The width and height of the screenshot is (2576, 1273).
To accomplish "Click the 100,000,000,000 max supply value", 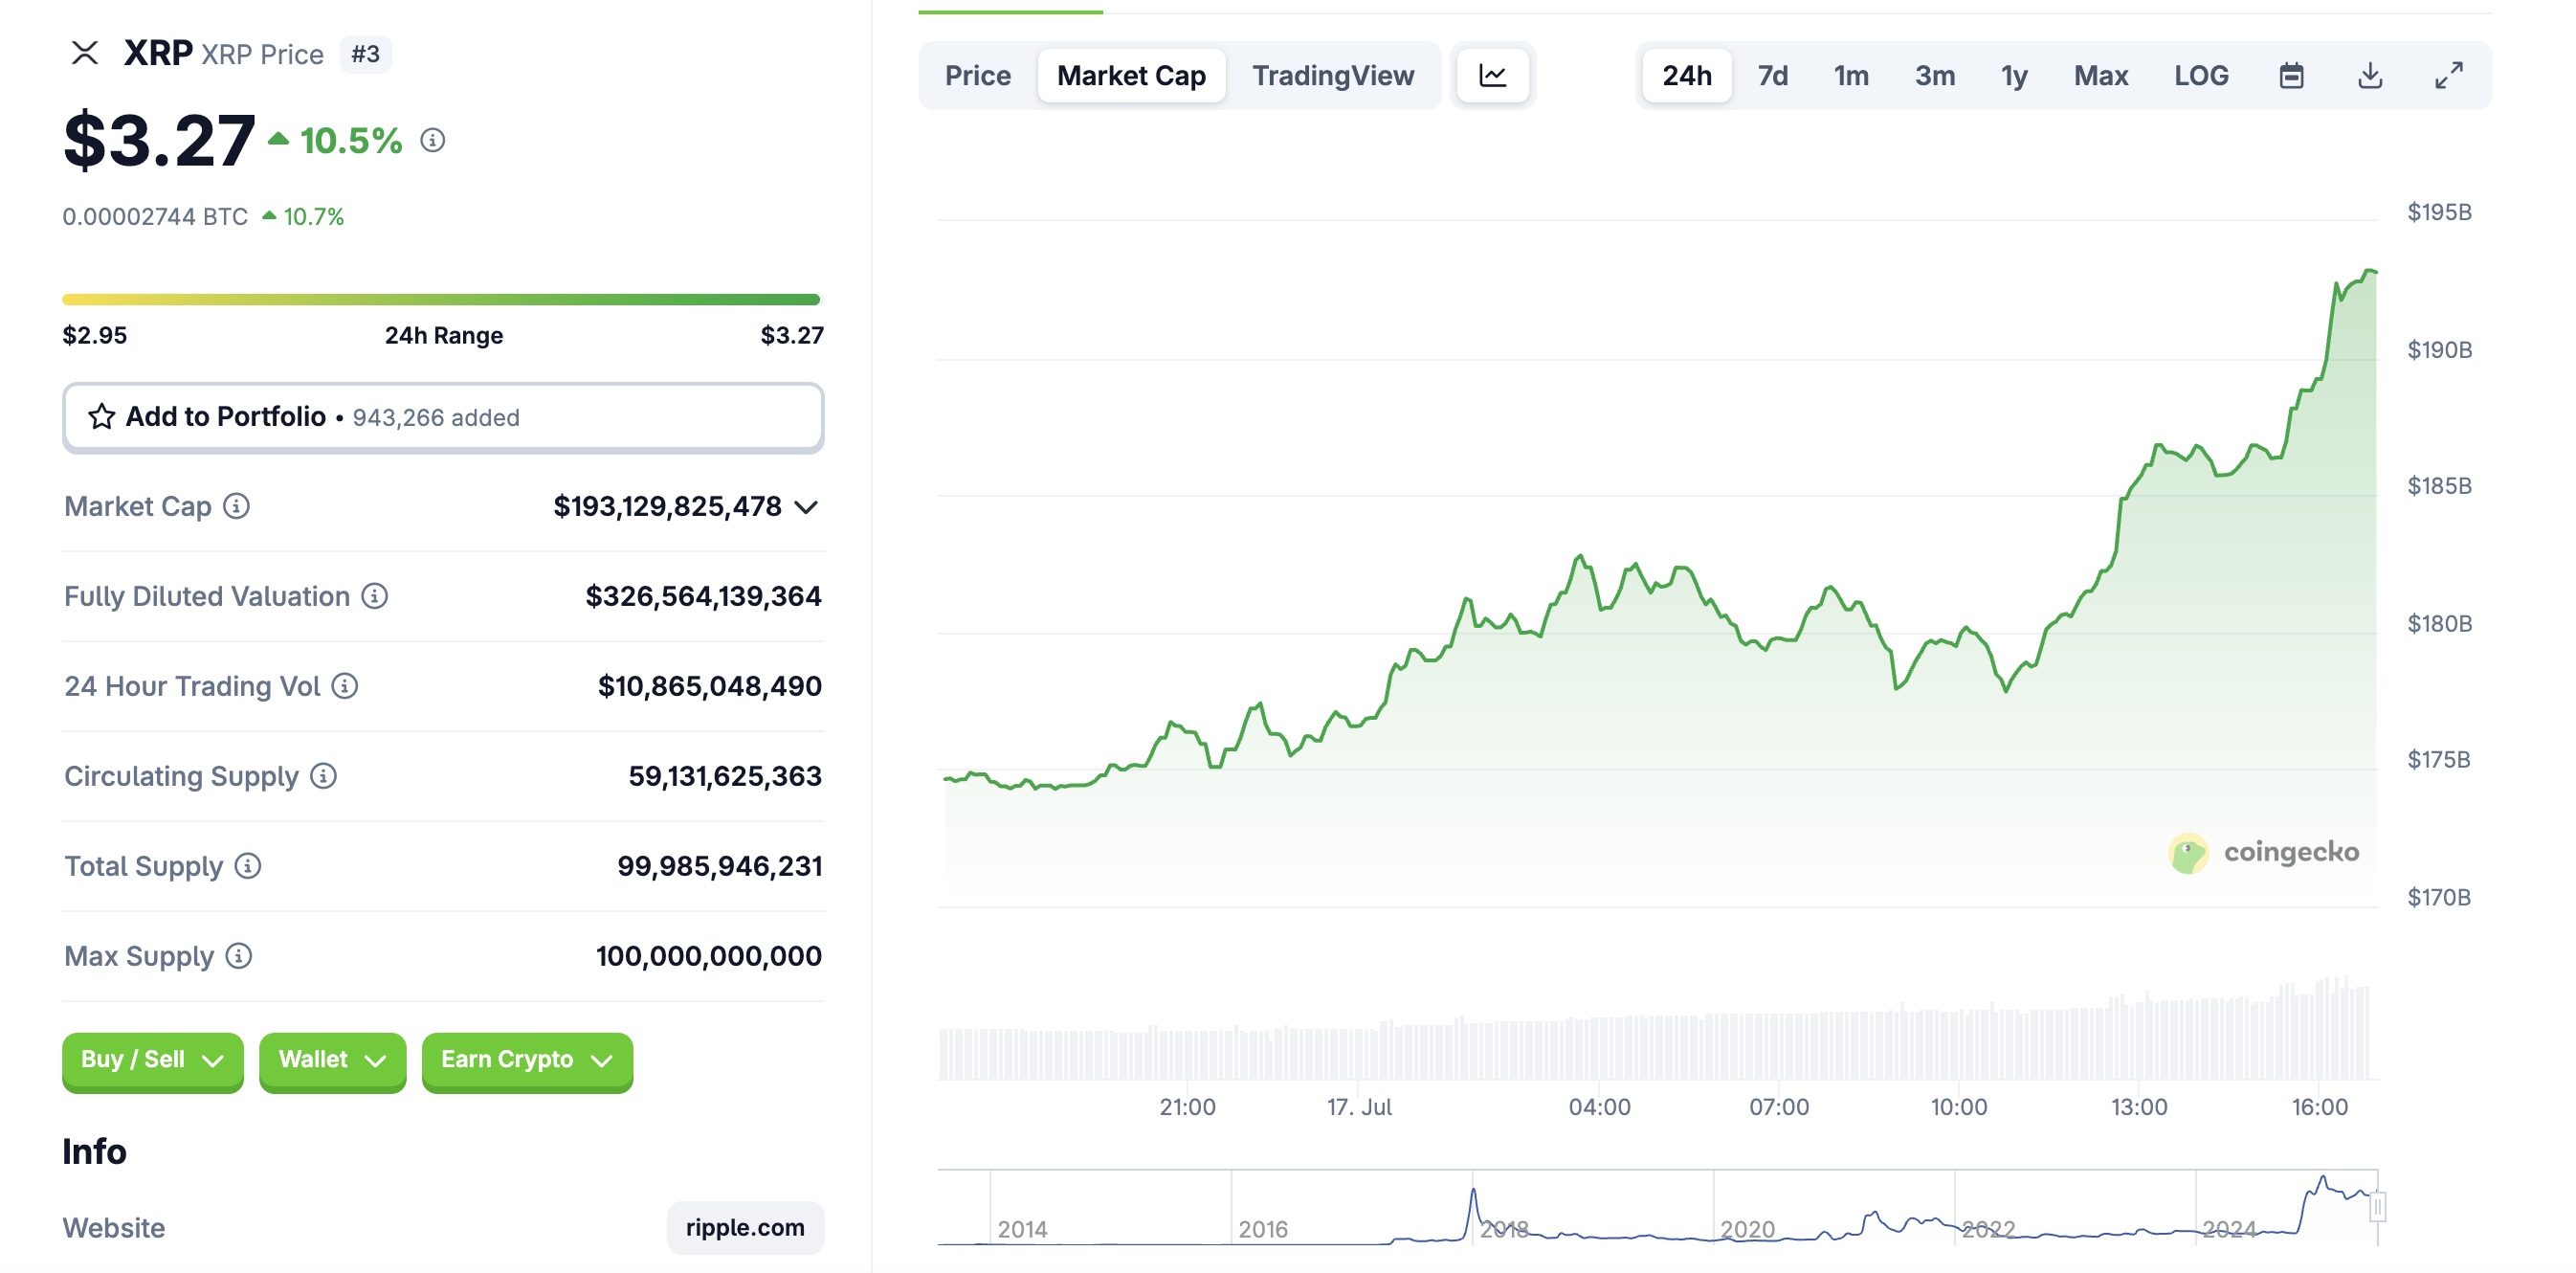I will pyautogui.click(x=708, y=956).
